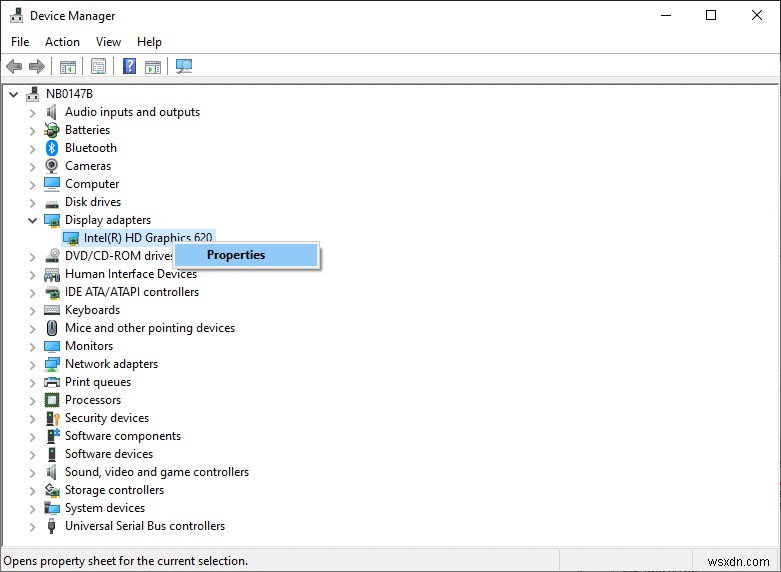Image resolution: width=781 pixels, height=572 pixels.
Task: Click the status bar text about property sheet
Action: click(x=126, y=561)
